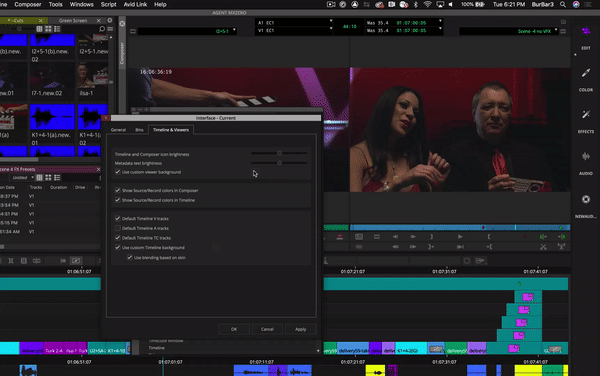Click Play in the record monitor

460,237
